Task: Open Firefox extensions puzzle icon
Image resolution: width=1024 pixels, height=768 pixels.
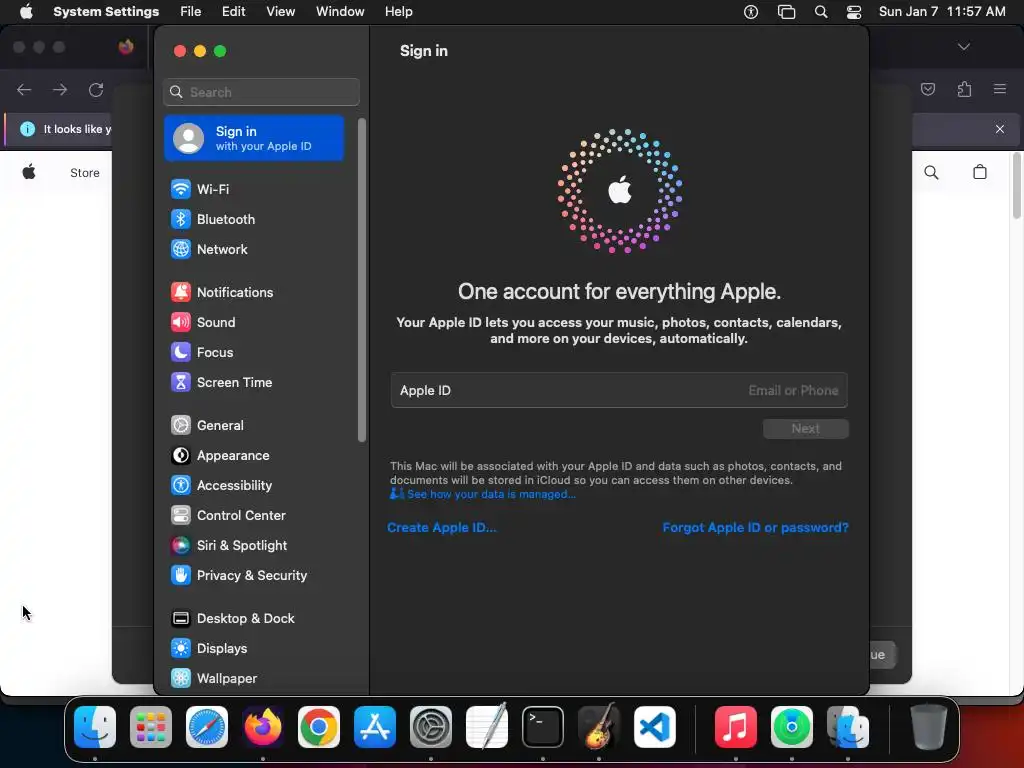Action: click(x=965, y=89)
